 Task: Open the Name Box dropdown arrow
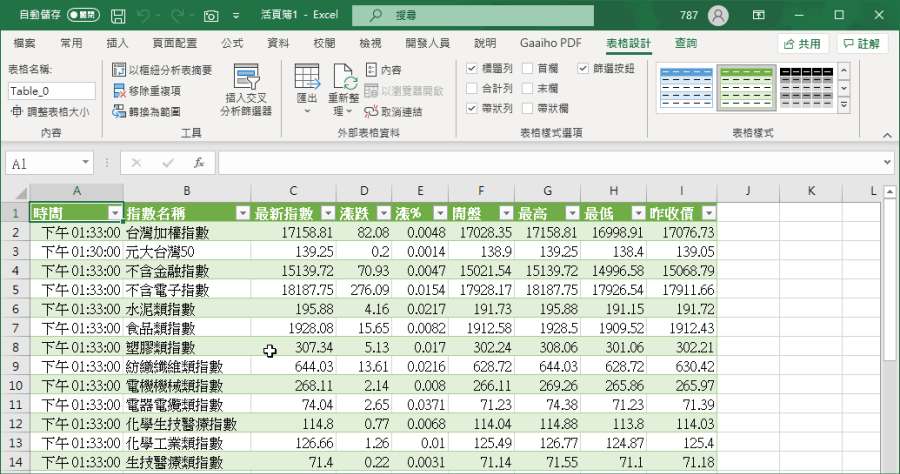point(85,162)
